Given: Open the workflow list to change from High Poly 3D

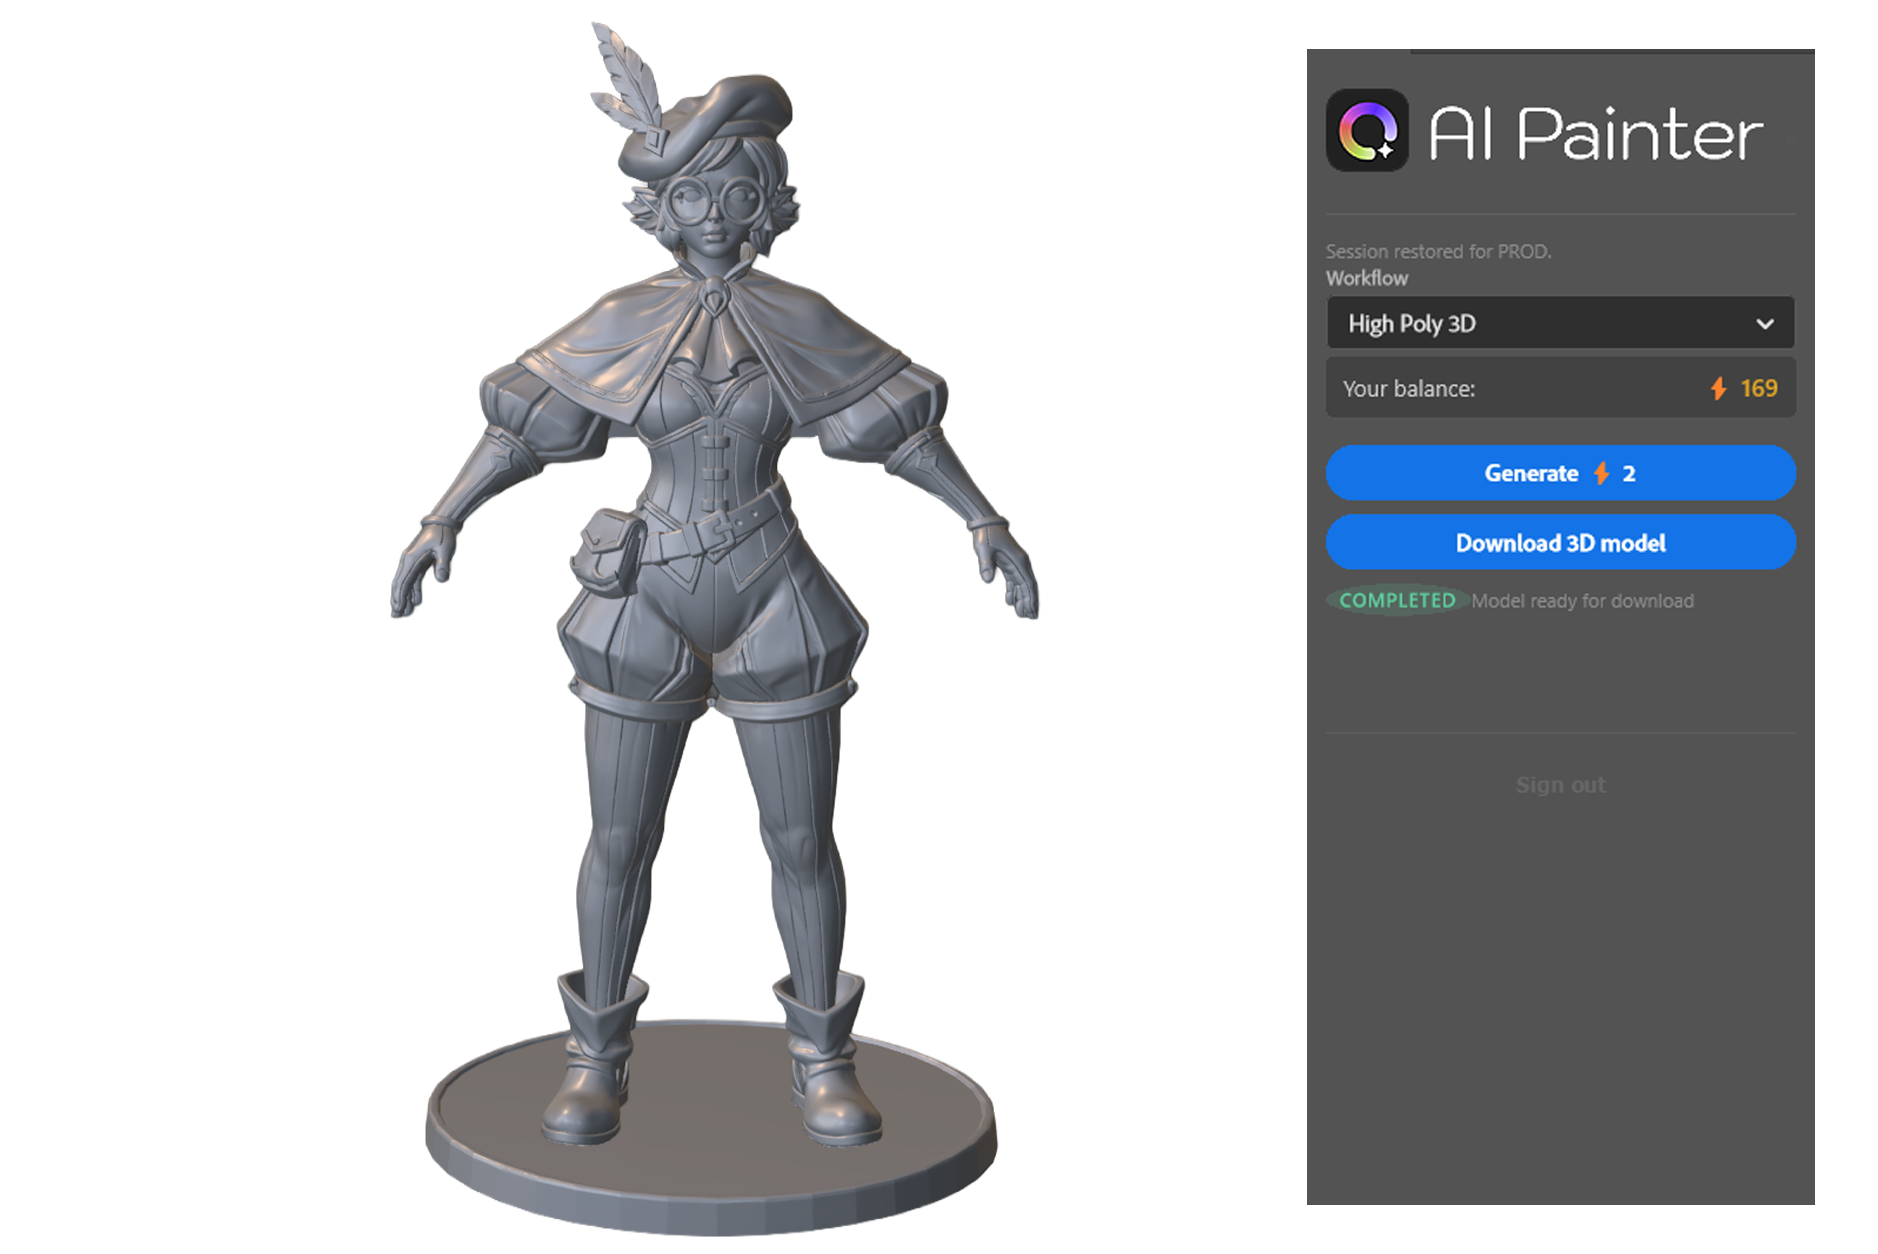Looking at the screenshot, I should [x=1559, y=323].
